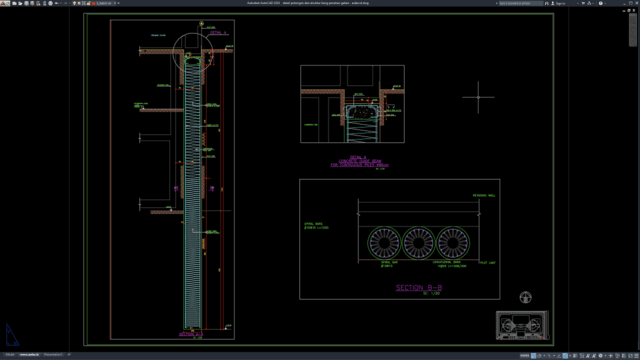Select the Presentation1 layout tab
This screenshot has height=360, width=640.
click(x=53, y=354)
